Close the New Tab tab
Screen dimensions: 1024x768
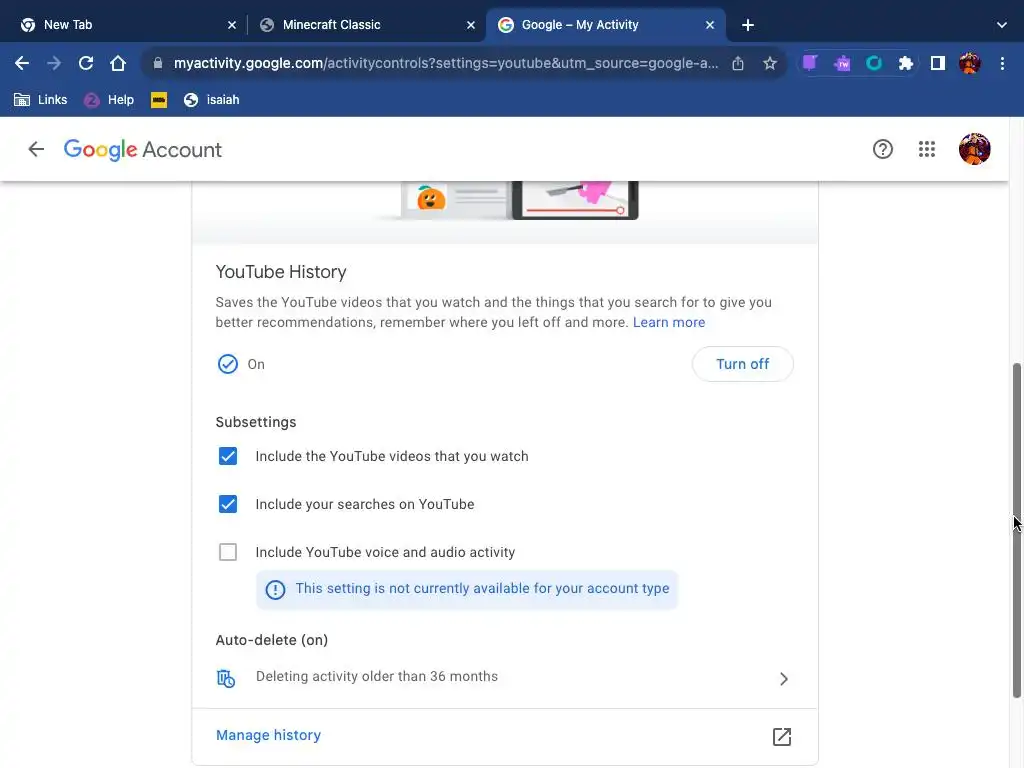coord(232,25)
